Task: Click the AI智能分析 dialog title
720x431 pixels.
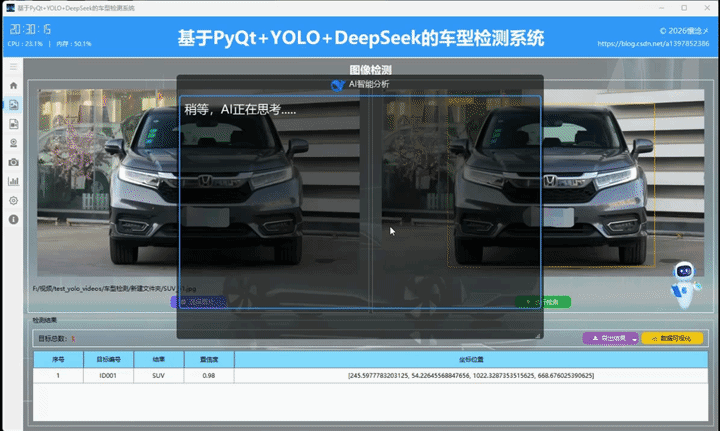Action: 369,84
